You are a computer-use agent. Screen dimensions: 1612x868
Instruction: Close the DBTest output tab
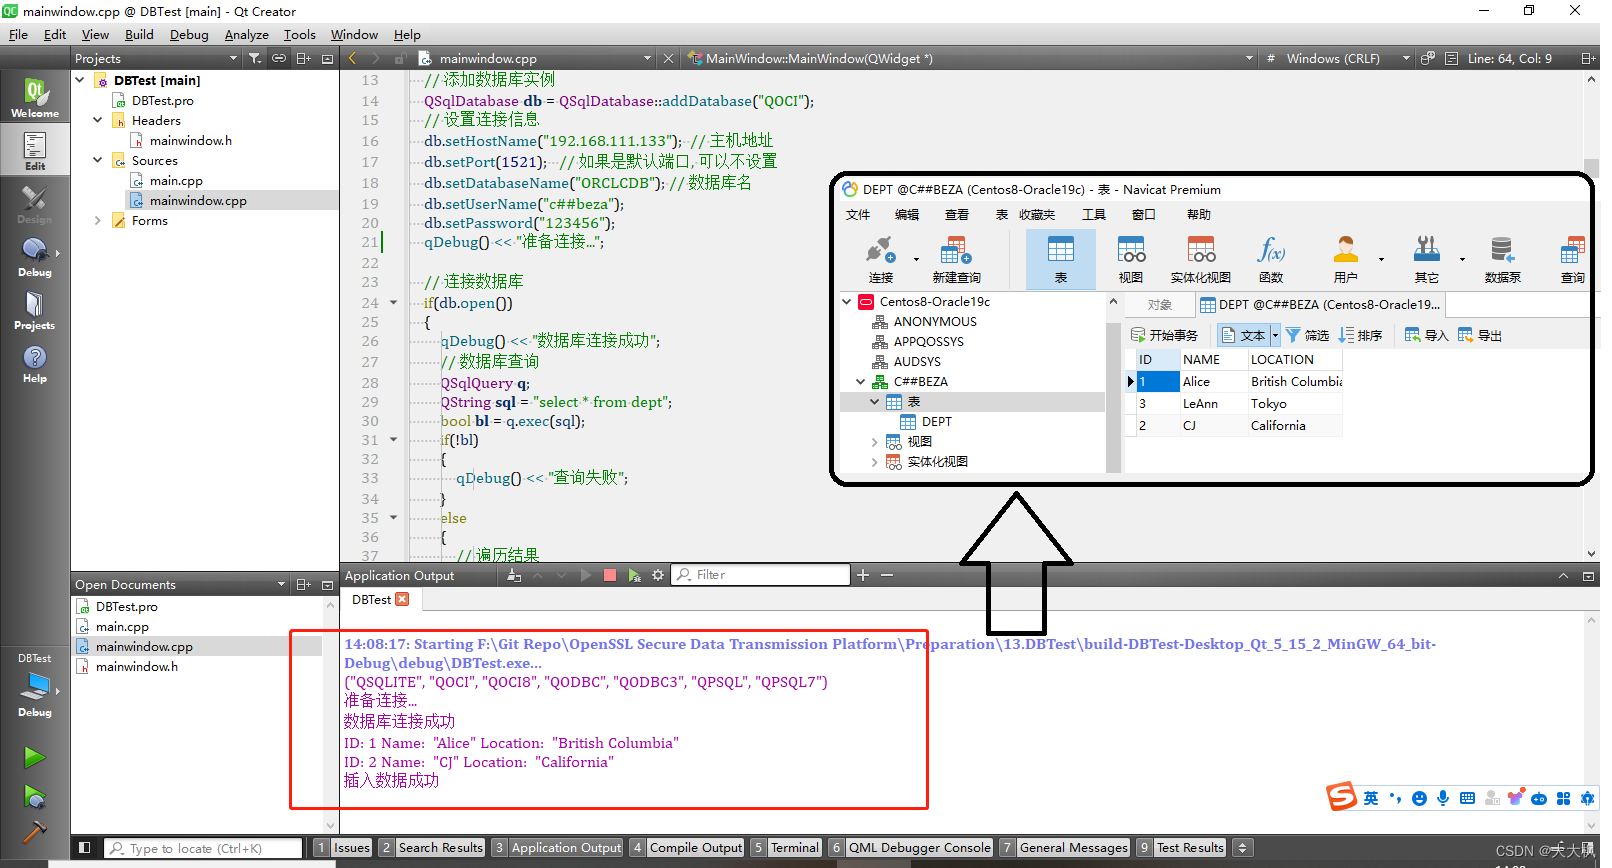click(x=402, y=599)
